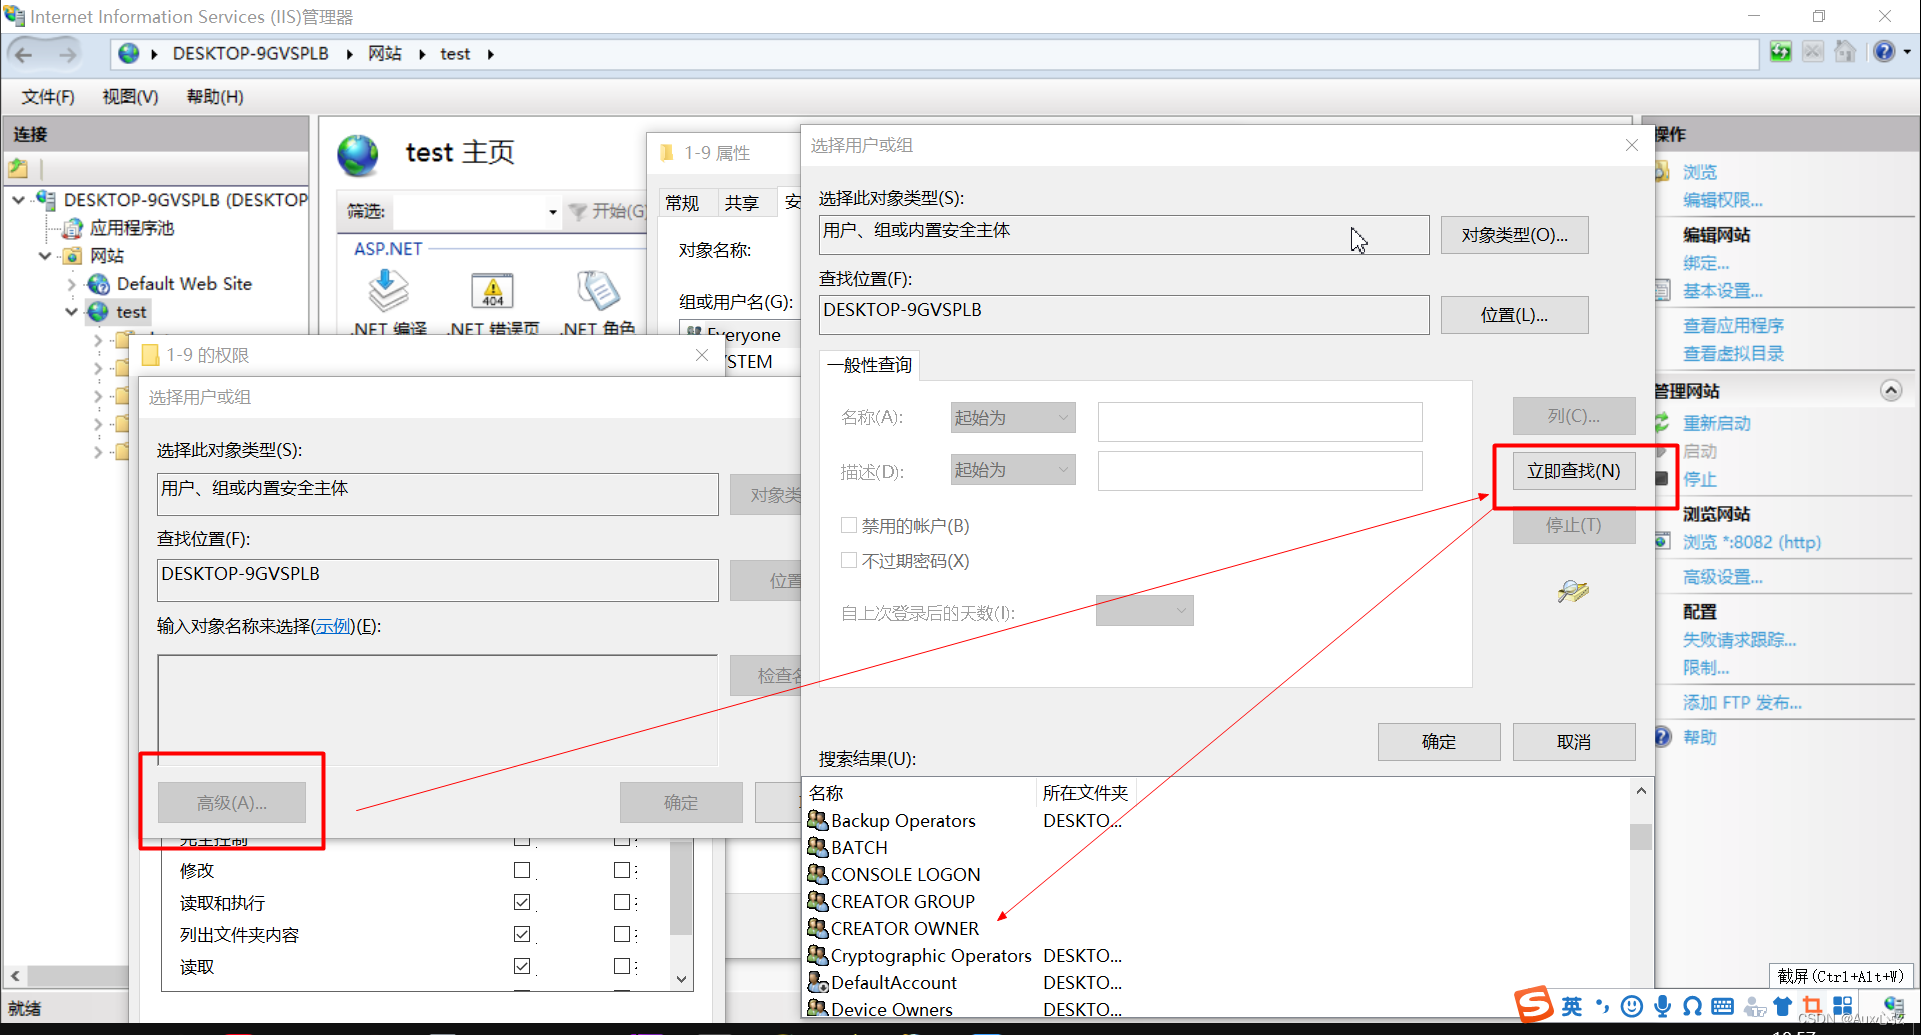Open the 起始为 dropdown next to 名称(A)
This screenshot has height=1035, width=1921.
click(1012, 417)
